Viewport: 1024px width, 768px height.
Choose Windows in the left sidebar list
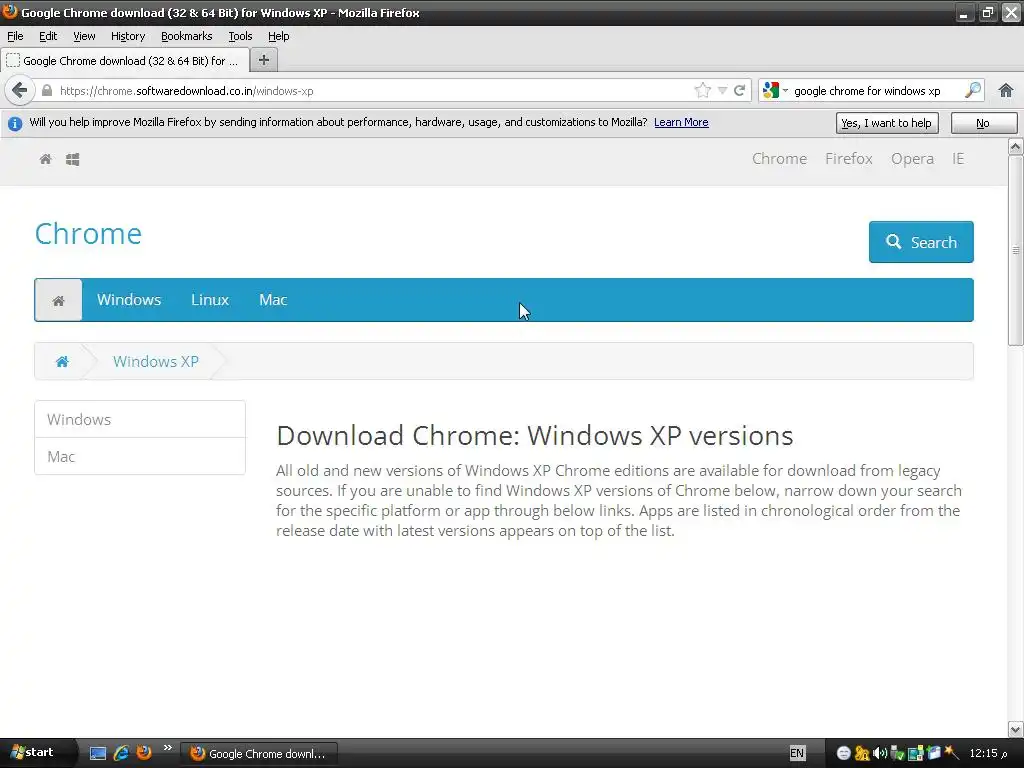(x=140, y=419)
